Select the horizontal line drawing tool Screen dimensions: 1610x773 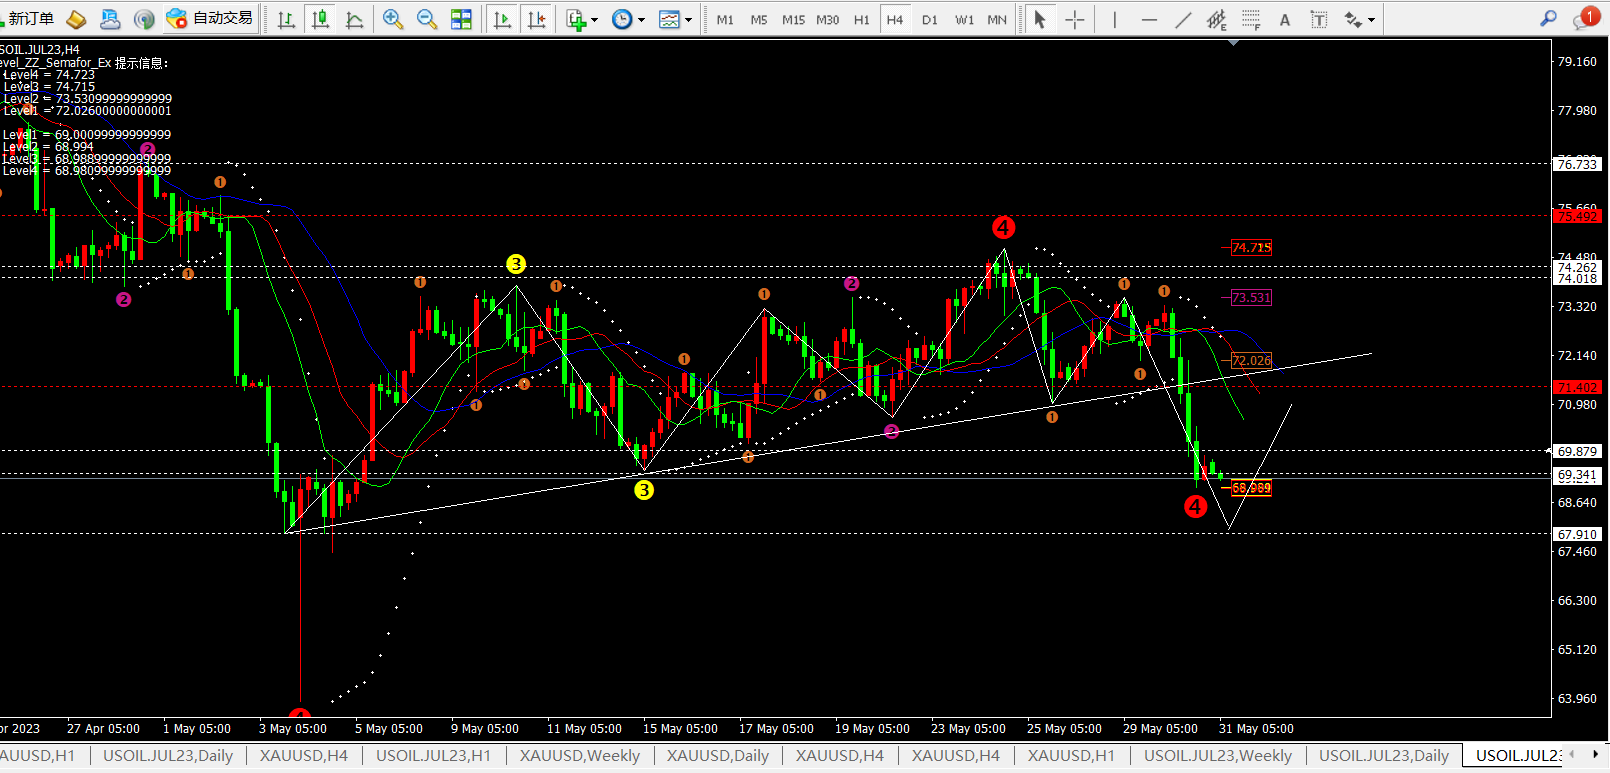click(x=1149, y=19)
